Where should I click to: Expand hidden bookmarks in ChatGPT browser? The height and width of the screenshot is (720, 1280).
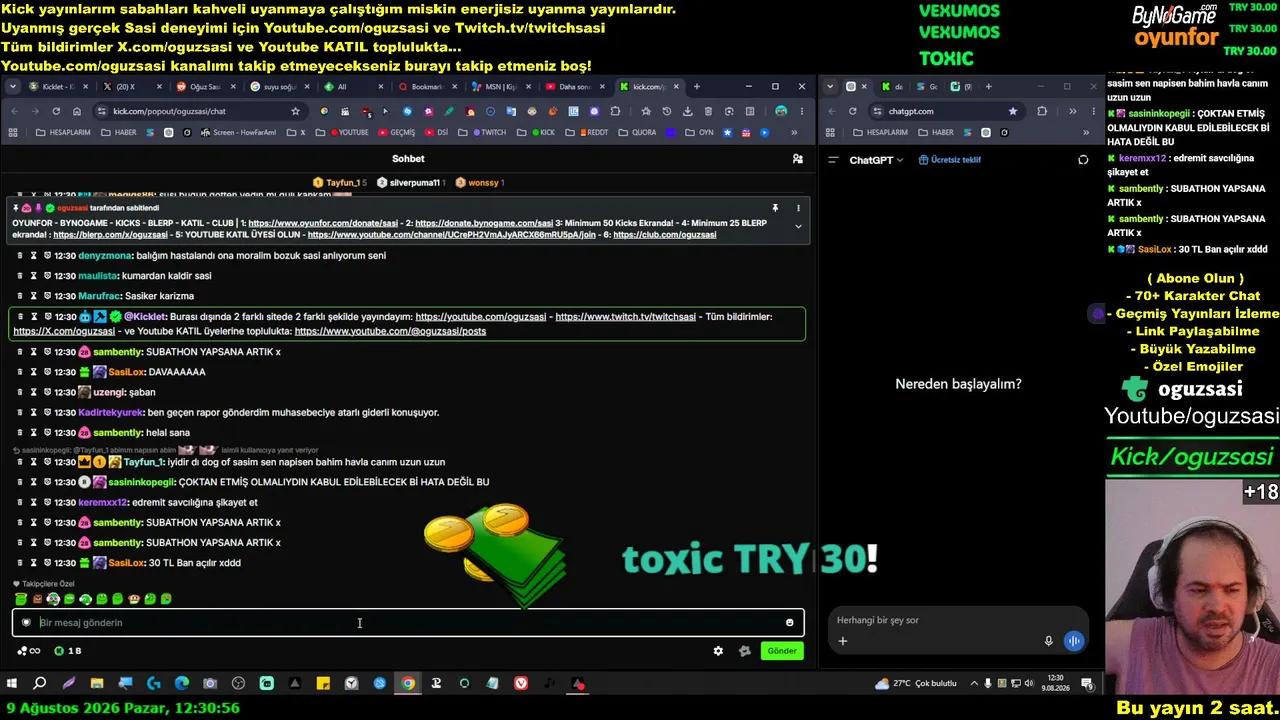[1086, 132]
